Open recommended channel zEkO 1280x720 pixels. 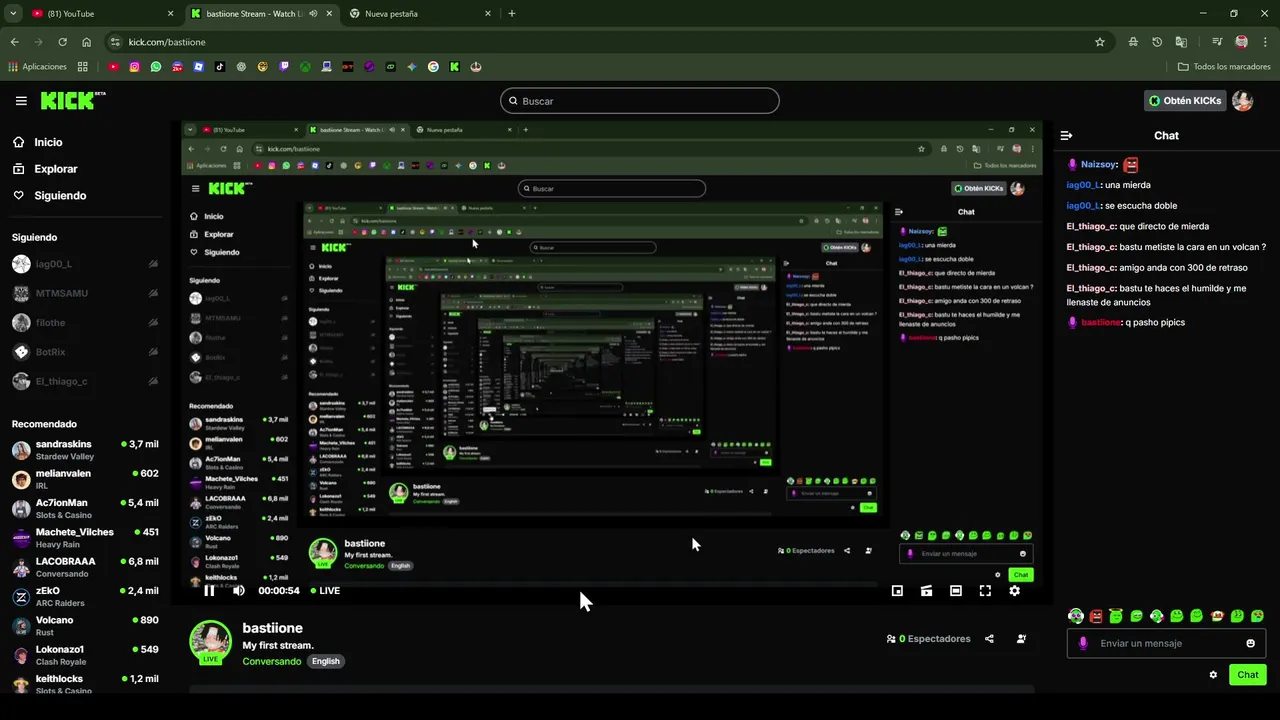pyautogui.click(x=85, y=596)
